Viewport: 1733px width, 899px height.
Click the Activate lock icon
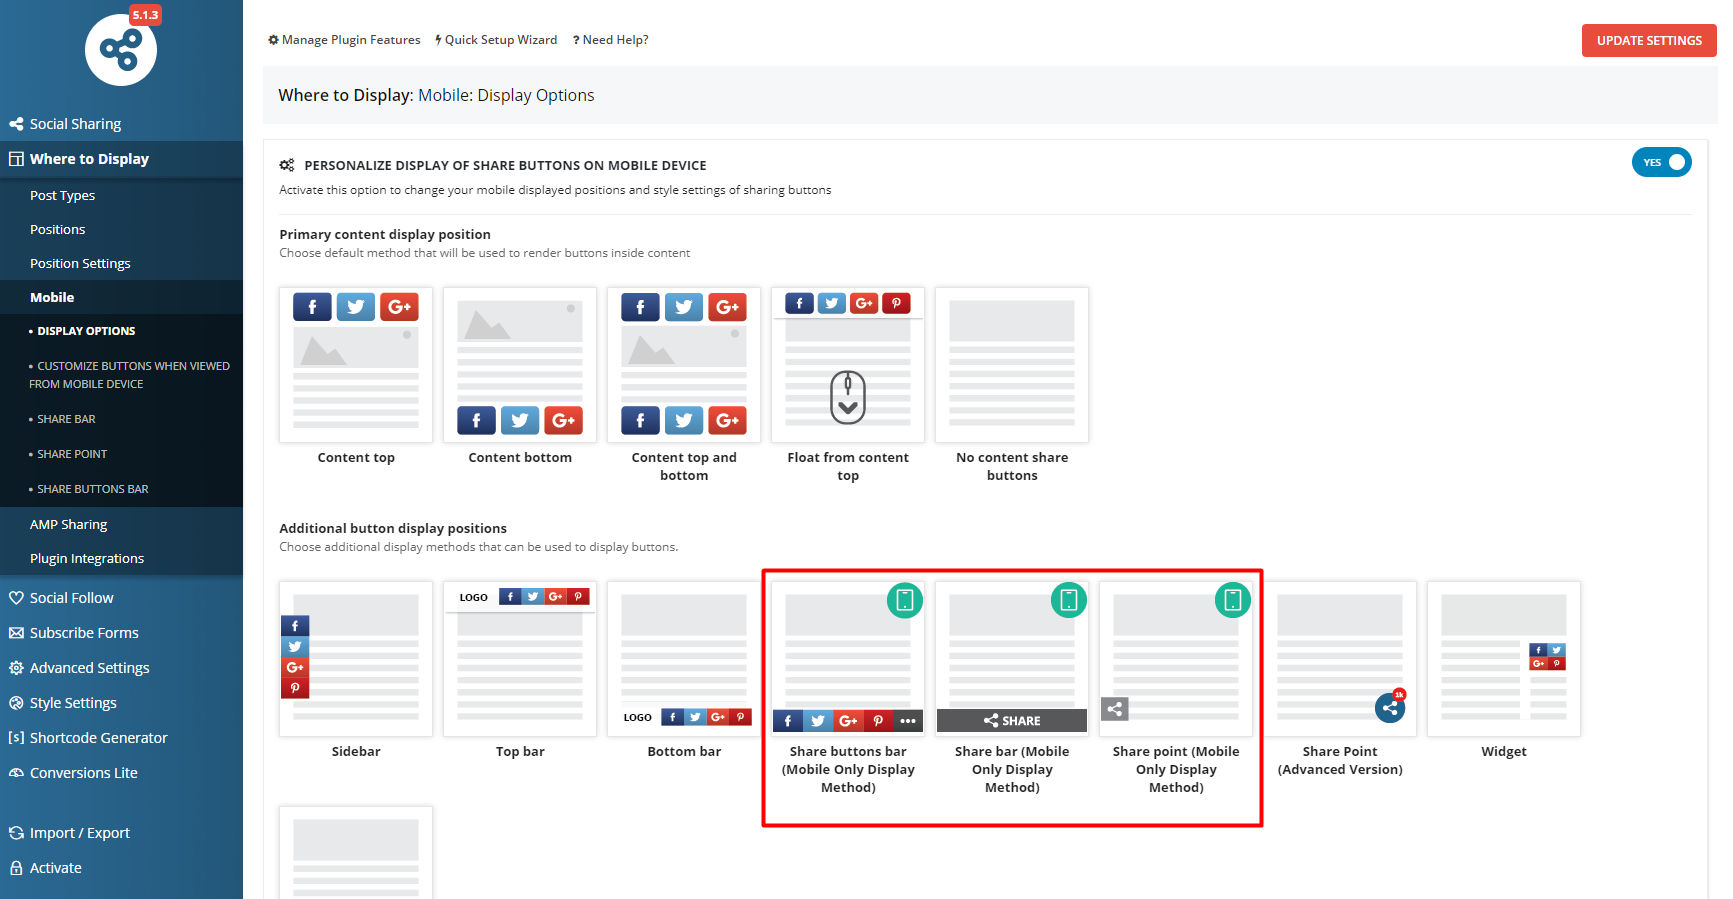[16, 868]
